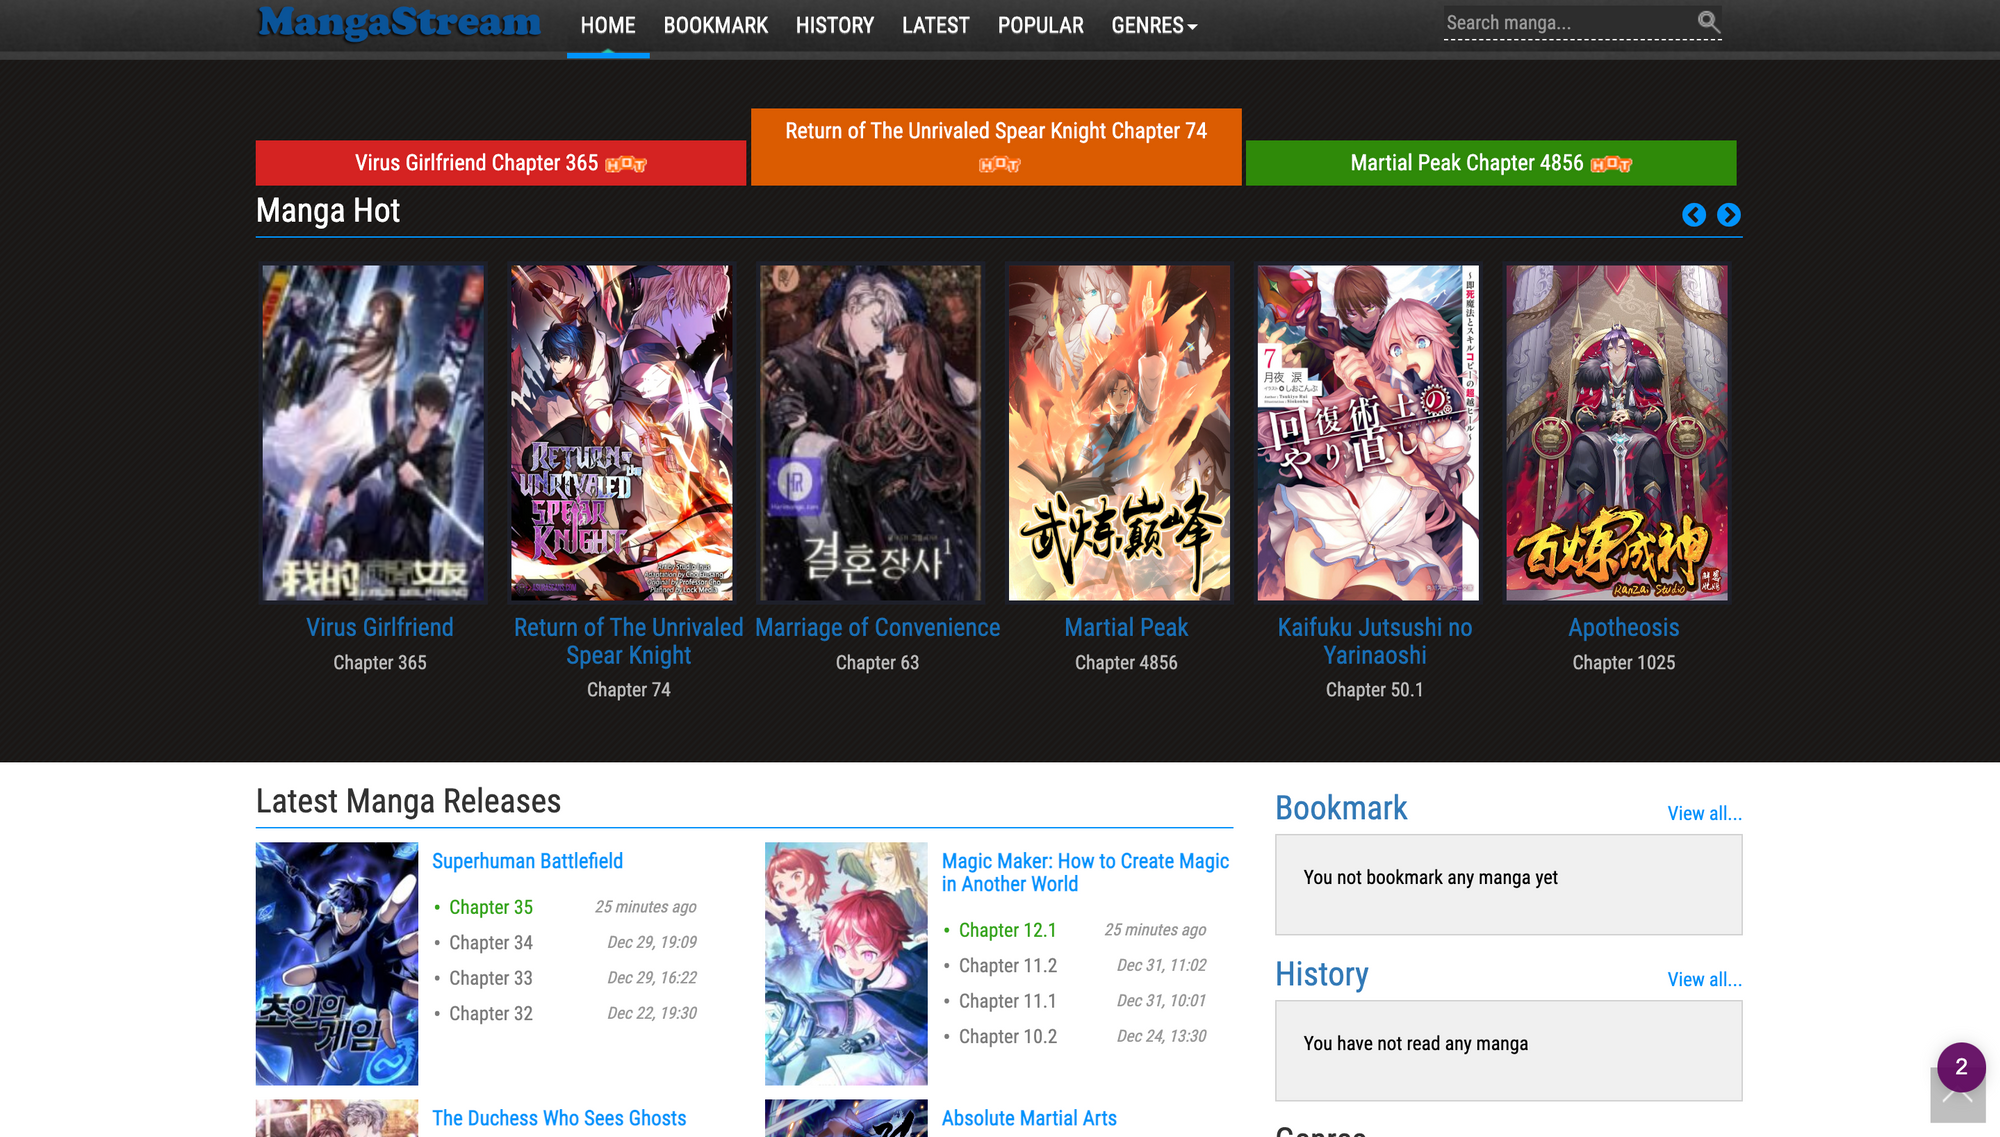The width and height of the screenshot is (2000, 1137).
Task: Expand the Genres dropdown menu
Action: 1154,26
